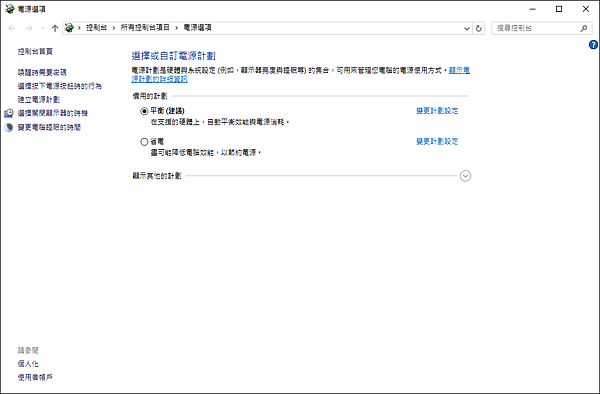This screenshot has width=600, height=394.
Task: Minimize the Power Options window
Action: tap(533, 9)
